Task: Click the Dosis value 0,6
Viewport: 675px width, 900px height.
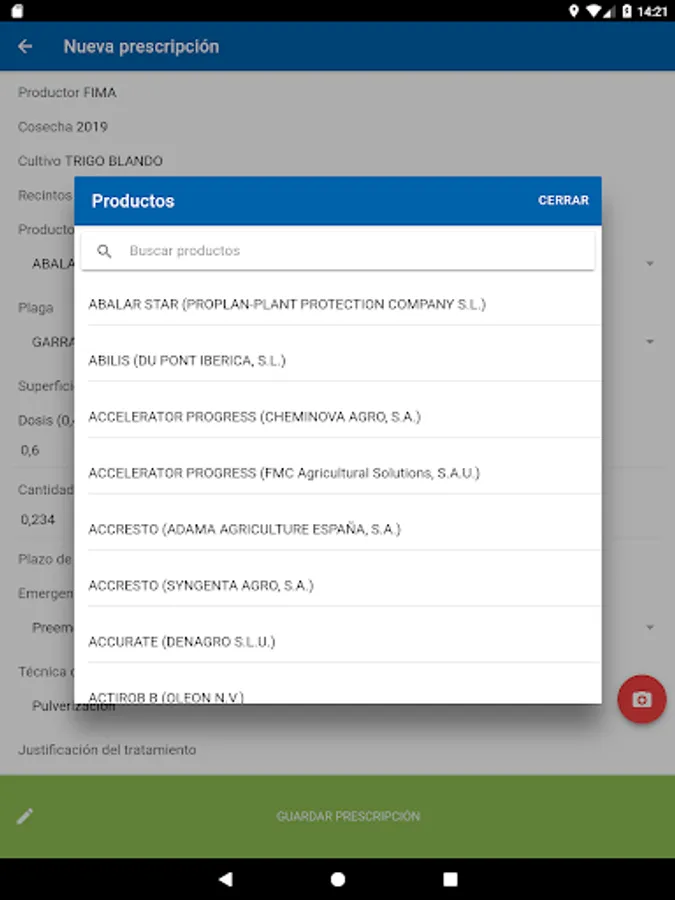Action: pyautogui.click(x=30, y=450)
